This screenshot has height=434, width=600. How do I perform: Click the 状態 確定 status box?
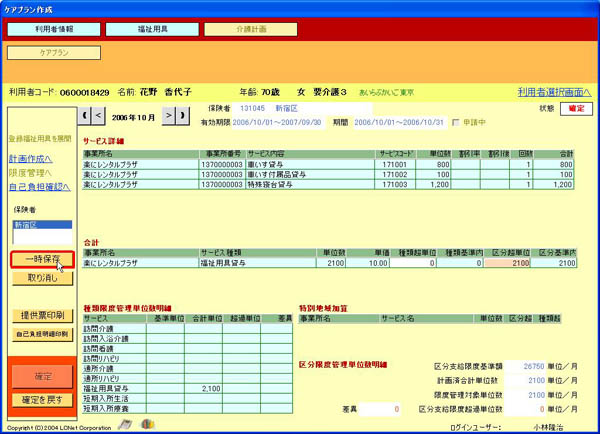coord(576,109)
